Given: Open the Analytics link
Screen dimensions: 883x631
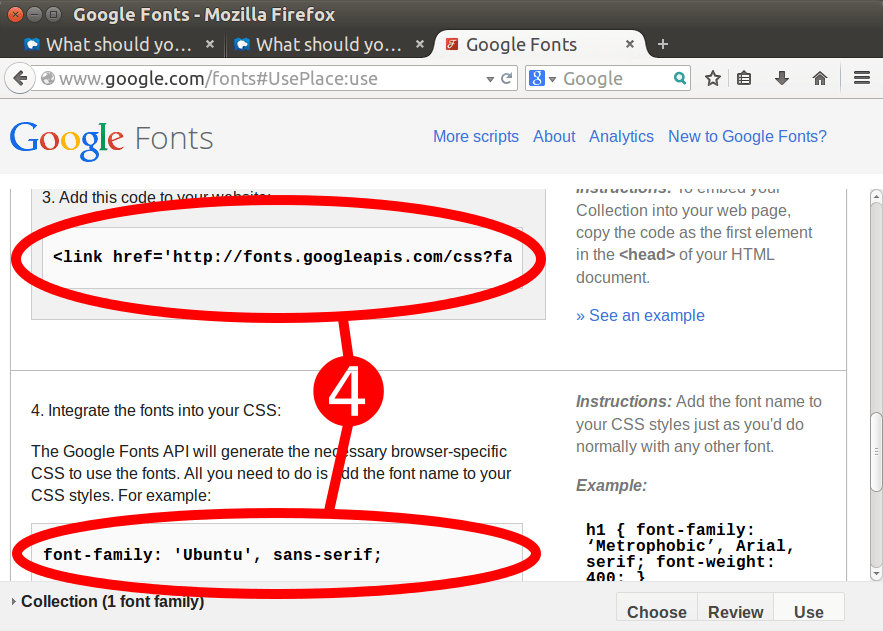Looking at the screenshot, I should coord(621,136).
